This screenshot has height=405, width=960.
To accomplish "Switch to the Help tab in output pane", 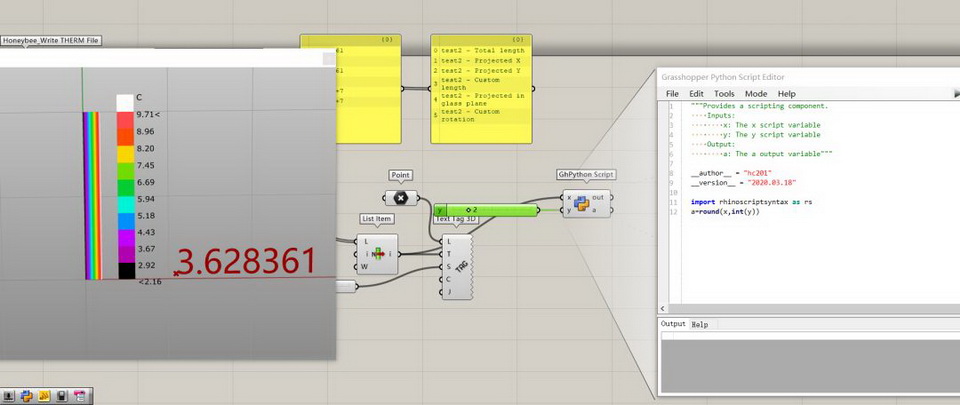I will point(700,324).
